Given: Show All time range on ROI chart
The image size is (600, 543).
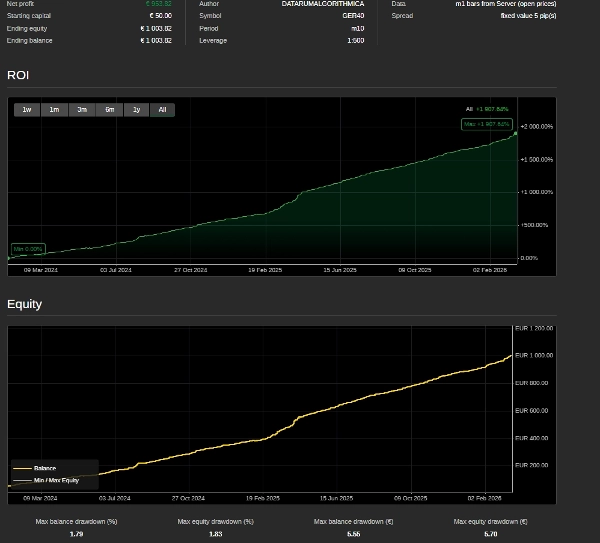Looking at the screenshot, I should click(x=162, y=110).
